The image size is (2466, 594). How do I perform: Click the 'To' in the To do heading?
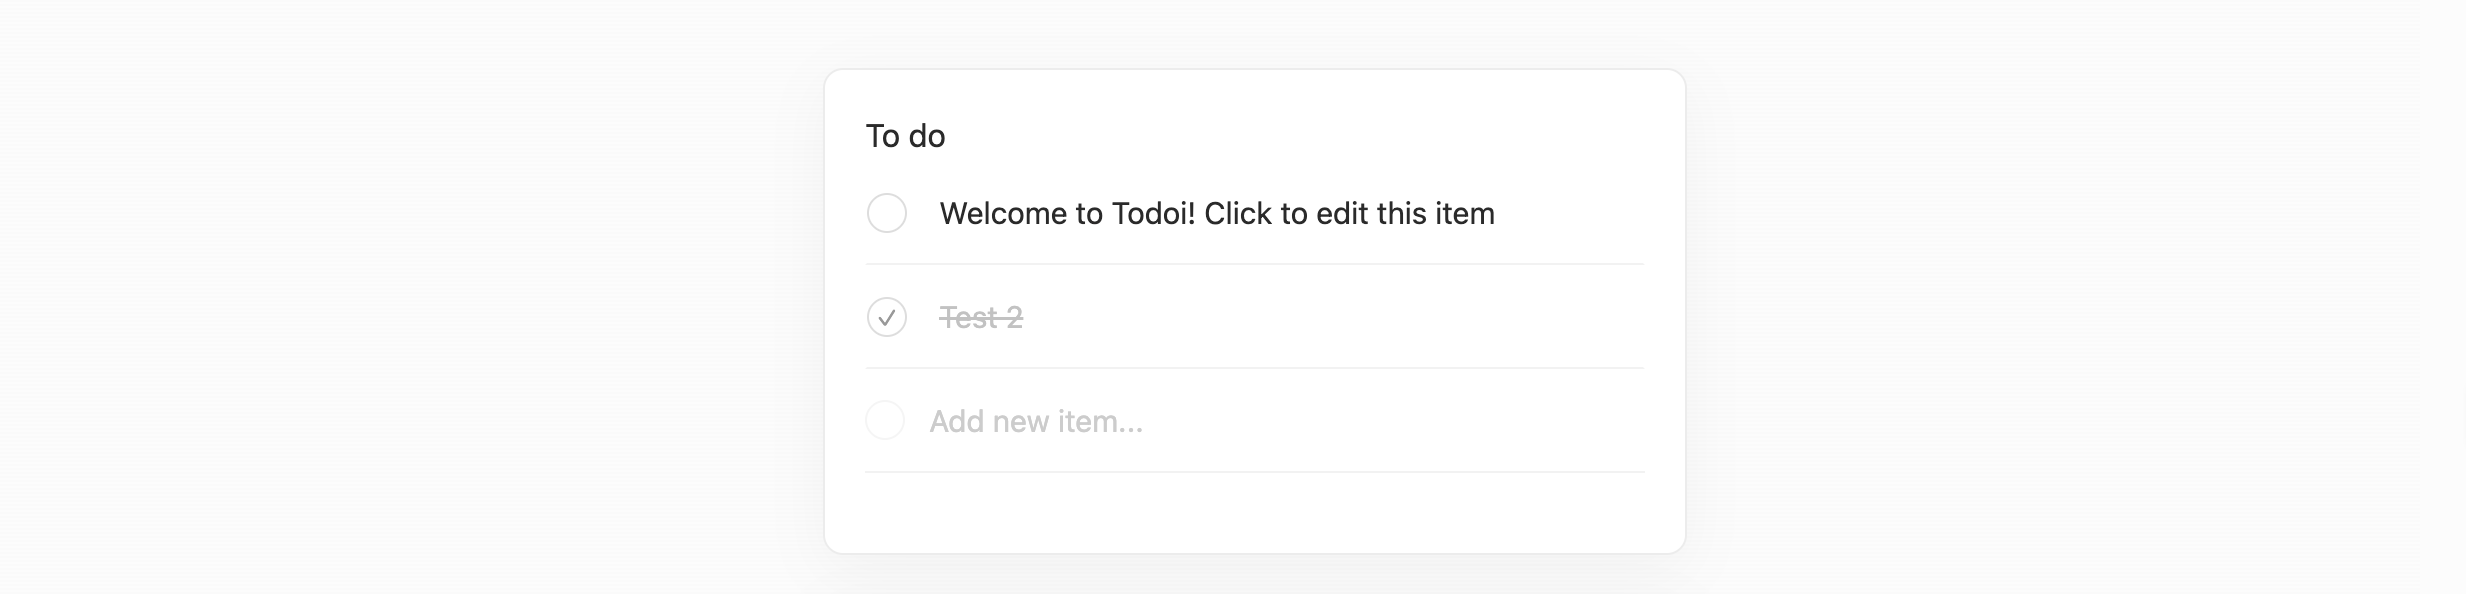point(882,136)
